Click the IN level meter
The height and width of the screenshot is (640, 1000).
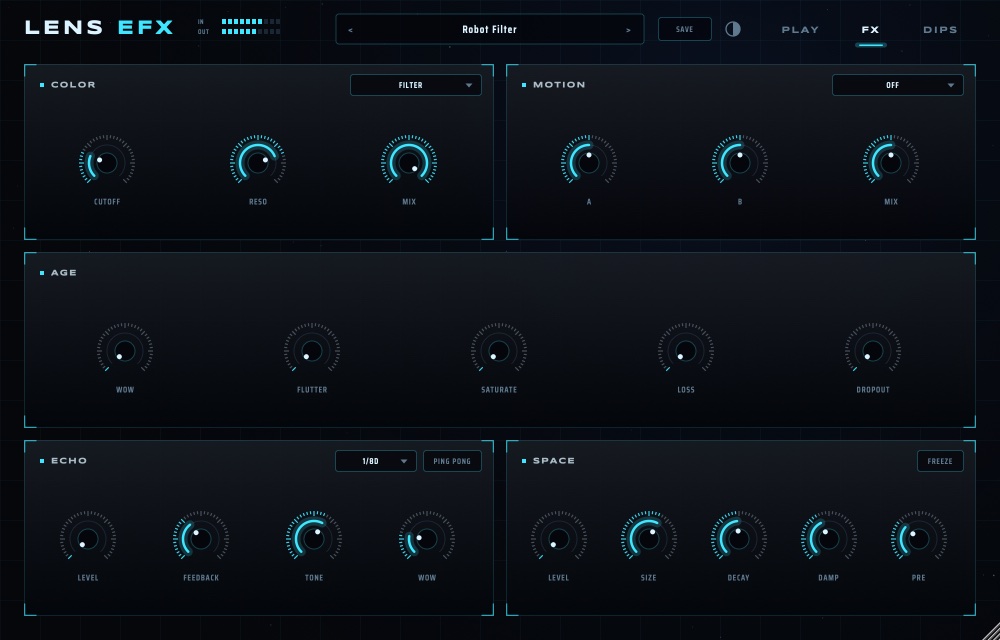251,22
